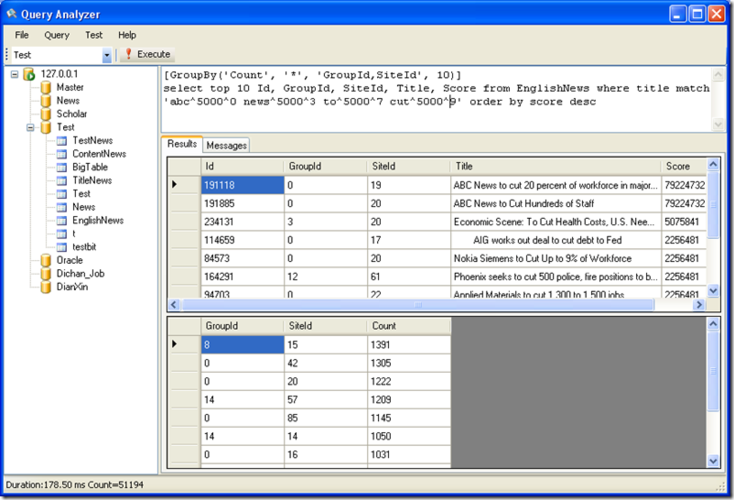734x500 pixels.
Task: Click lower grid vertical scroll up arrow
Action: pos(712,324)
